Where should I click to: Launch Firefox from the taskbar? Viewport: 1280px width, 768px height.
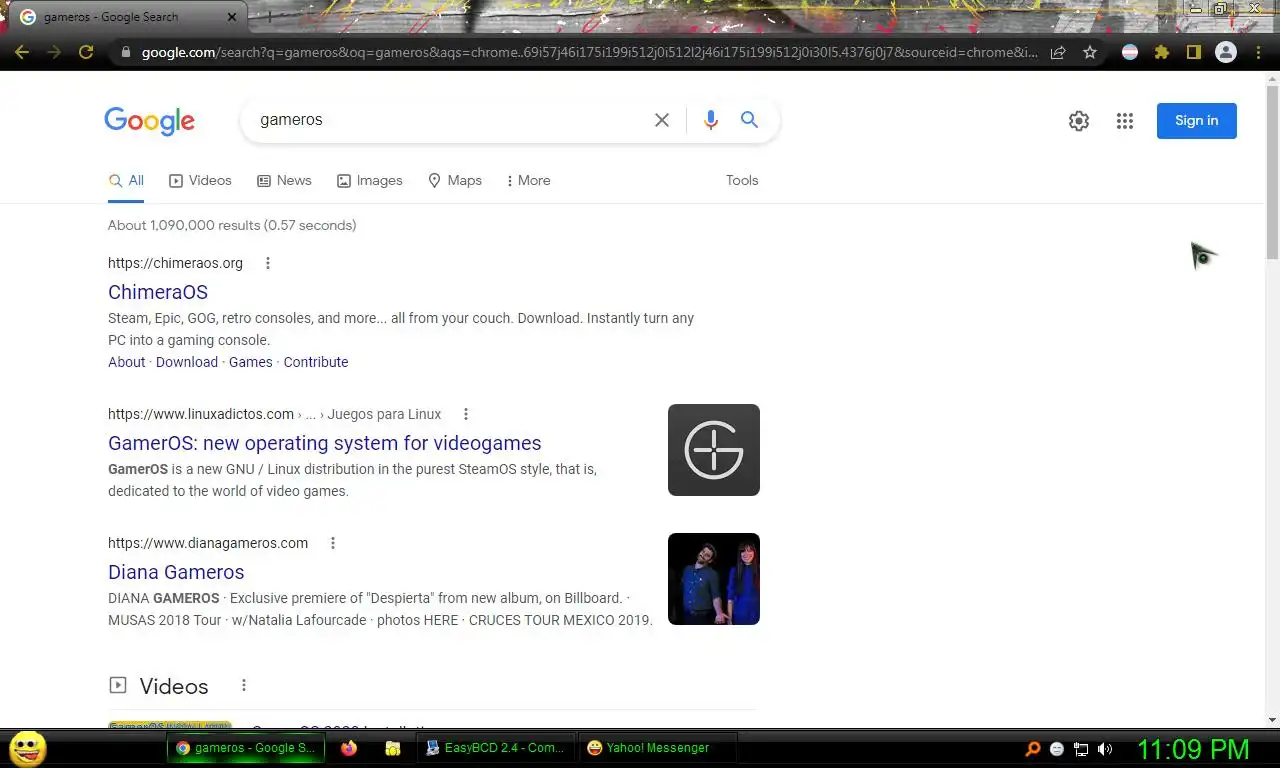349,748
